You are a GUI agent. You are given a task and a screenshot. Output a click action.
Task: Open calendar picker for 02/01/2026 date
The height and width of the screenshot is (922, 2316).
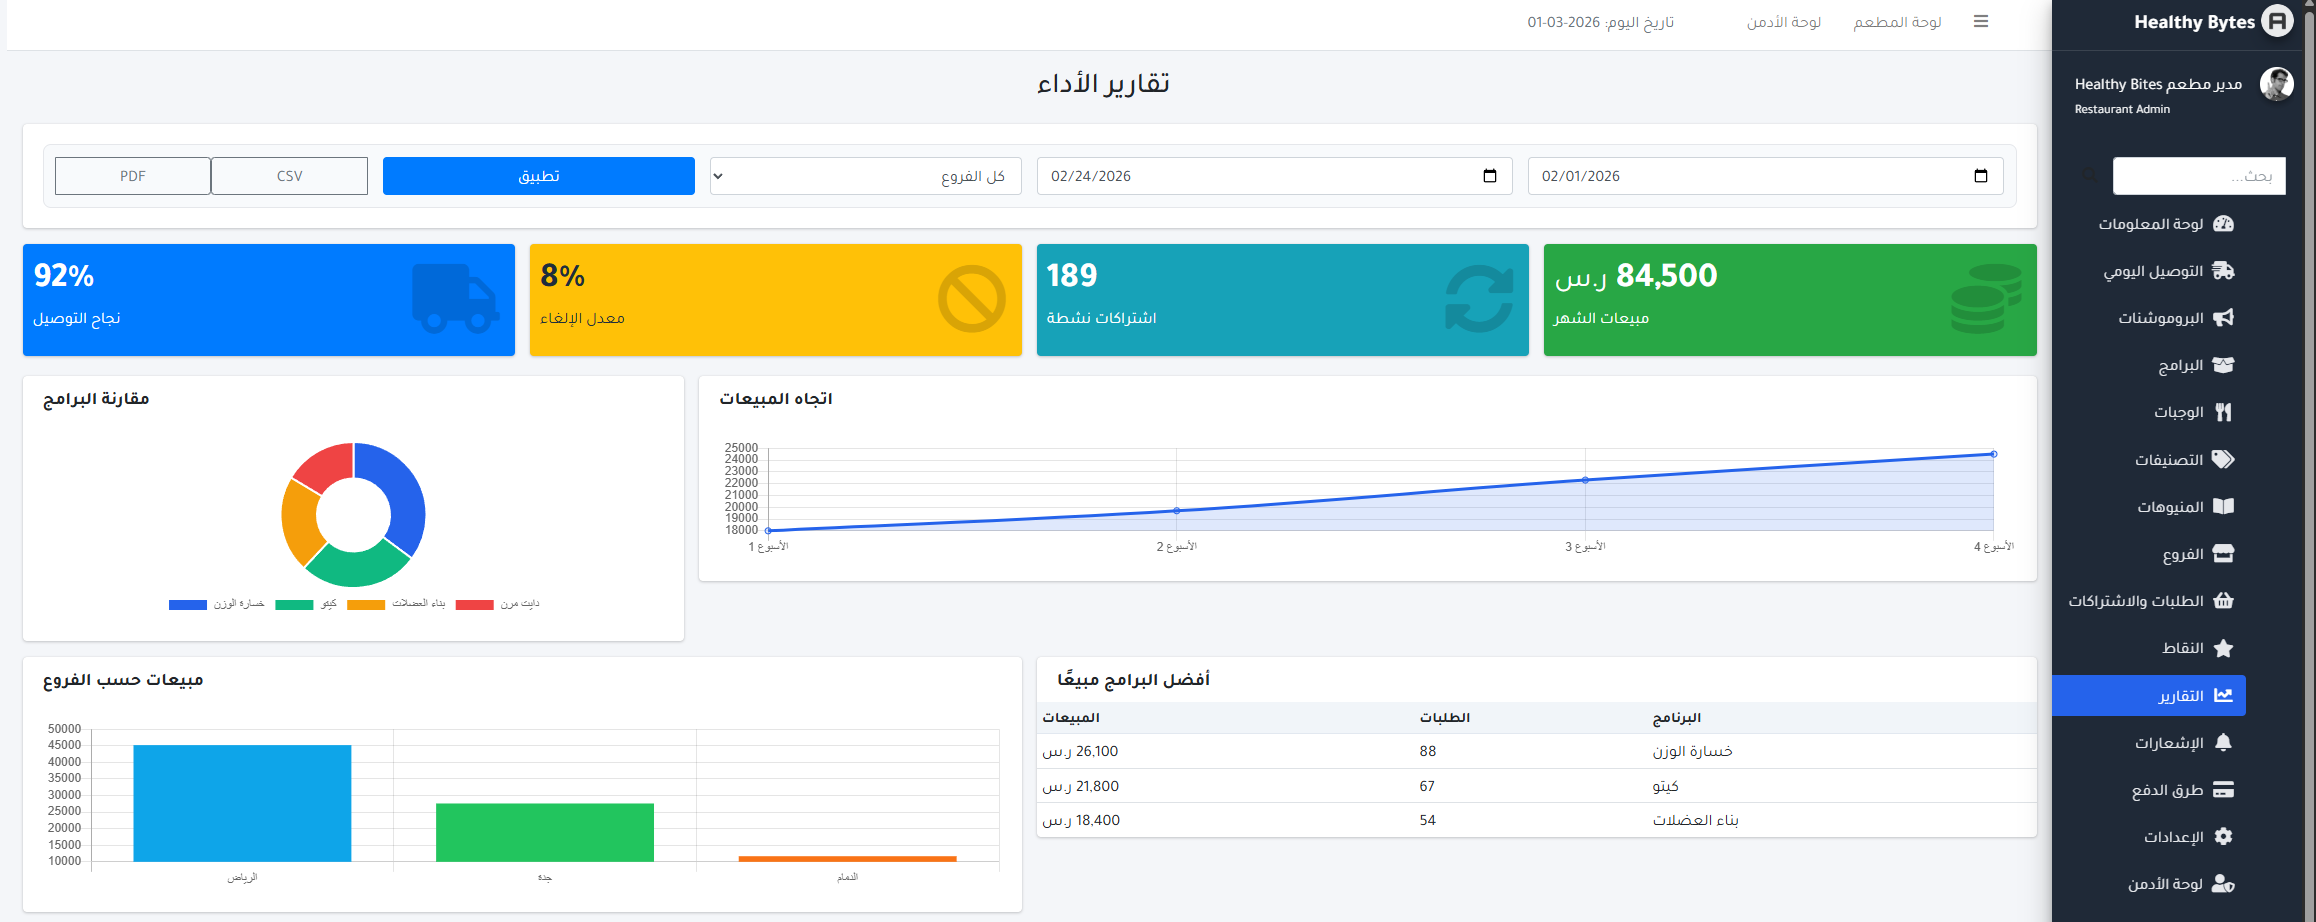(x=1980, y=176)
